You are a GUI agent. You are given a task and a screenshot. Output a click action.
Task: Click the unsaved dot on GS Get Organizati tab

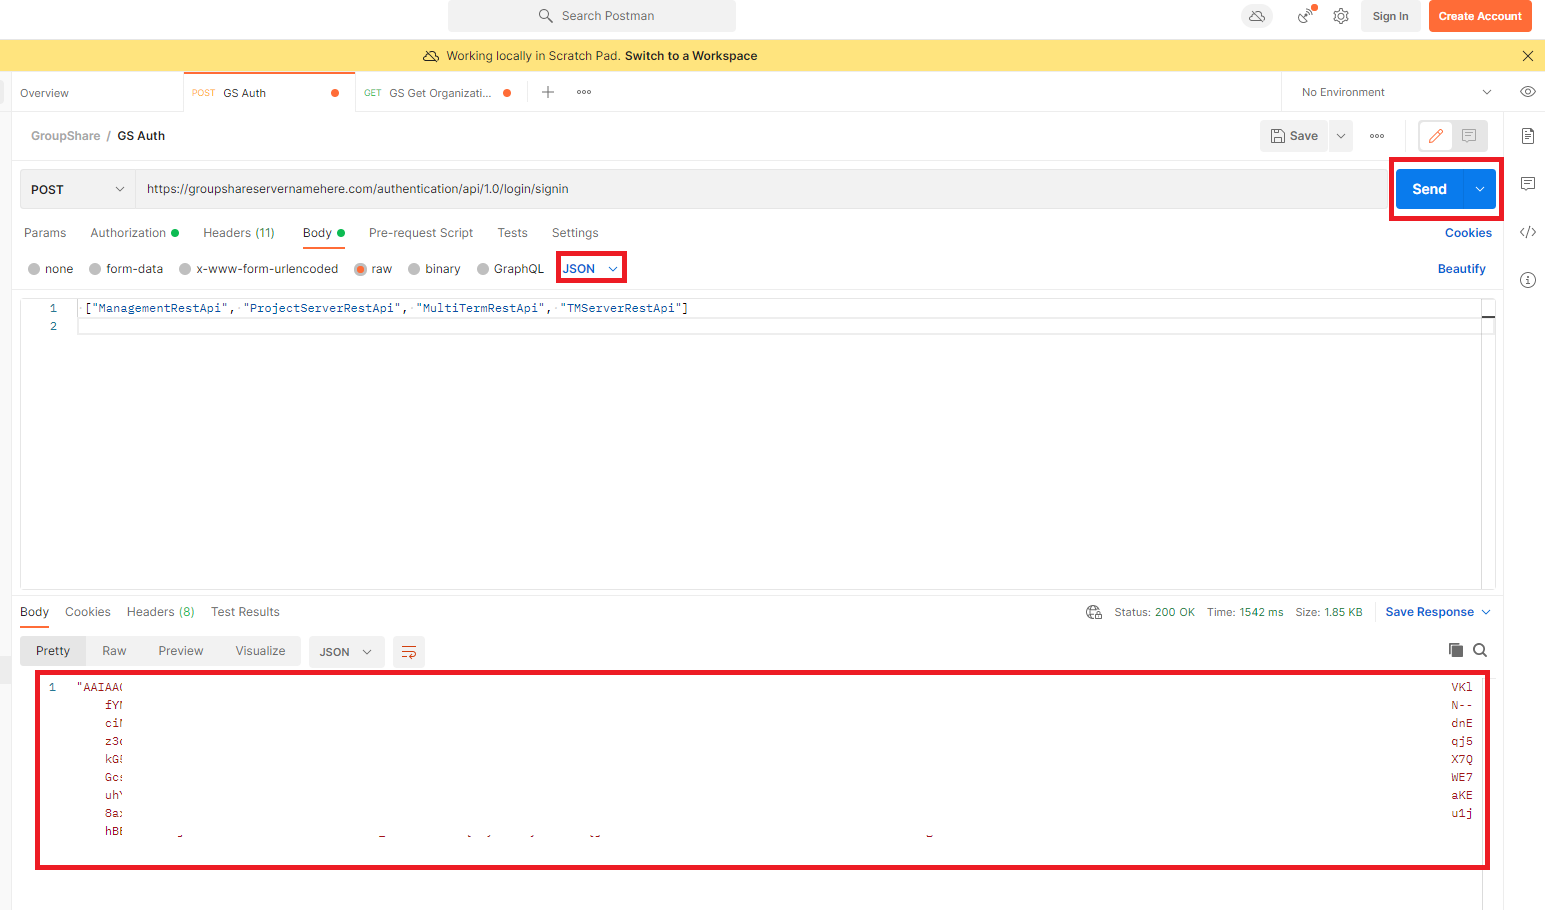[x=507, y=93]
